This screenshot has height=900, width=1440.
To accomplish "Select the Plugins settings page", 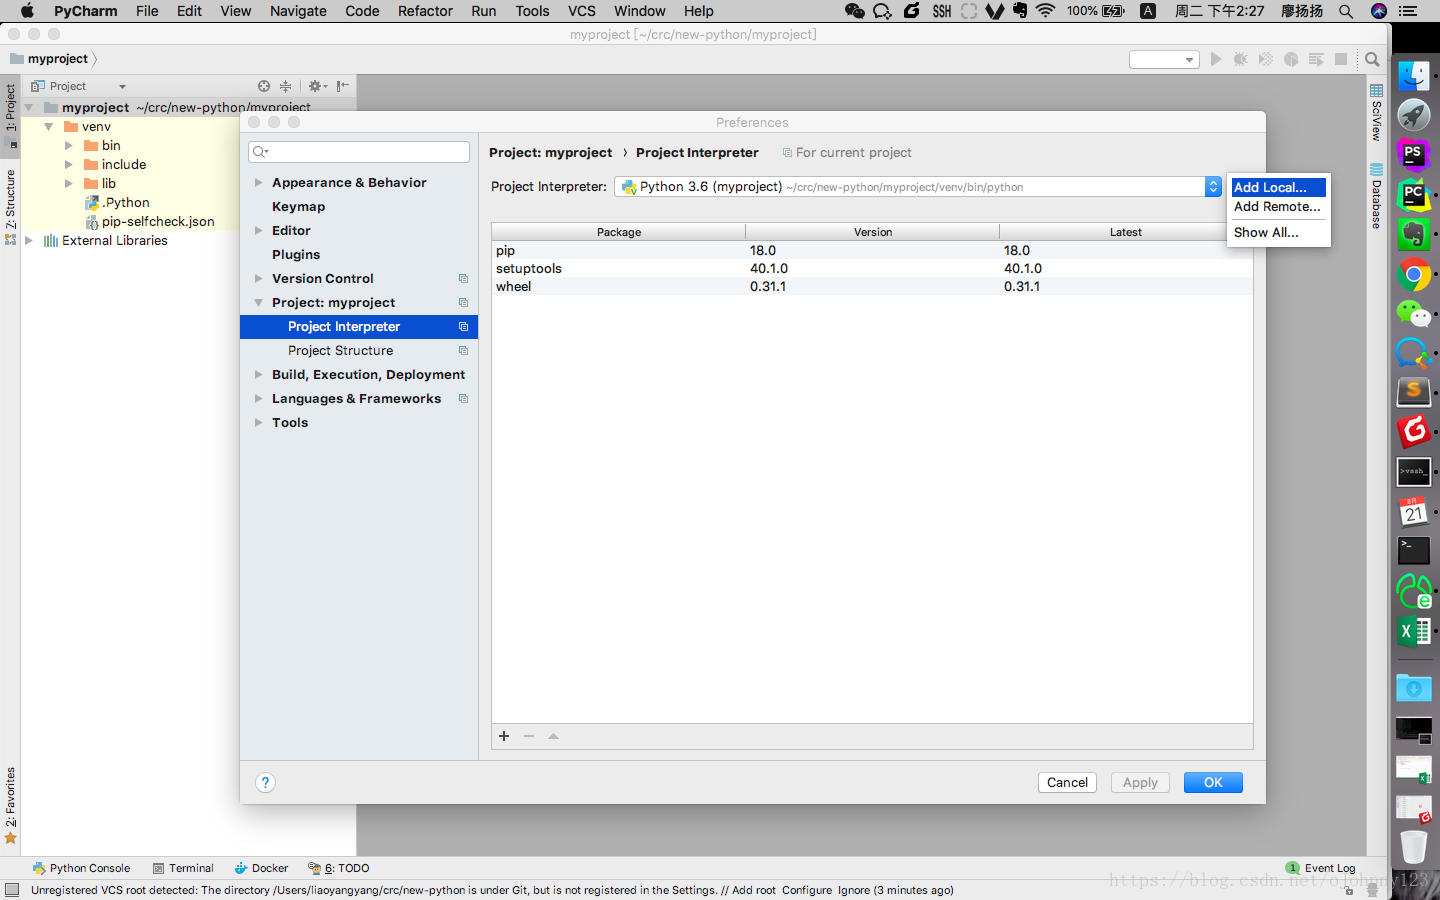I will coord(296,255).
